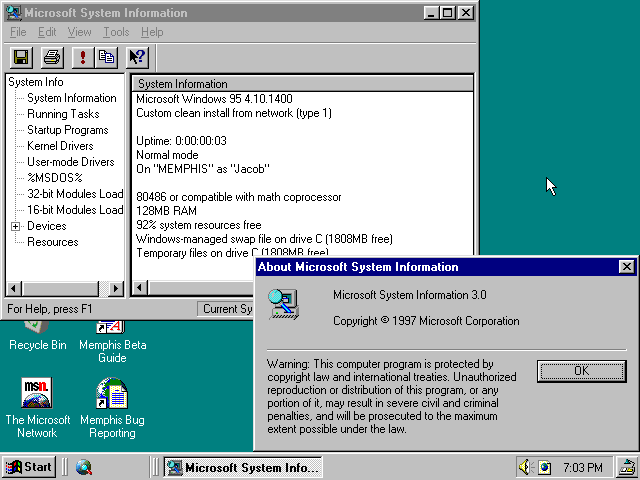The height and width of the screenshot is (480, 640).
Task: Click the Start button
Action: [29, 467]
